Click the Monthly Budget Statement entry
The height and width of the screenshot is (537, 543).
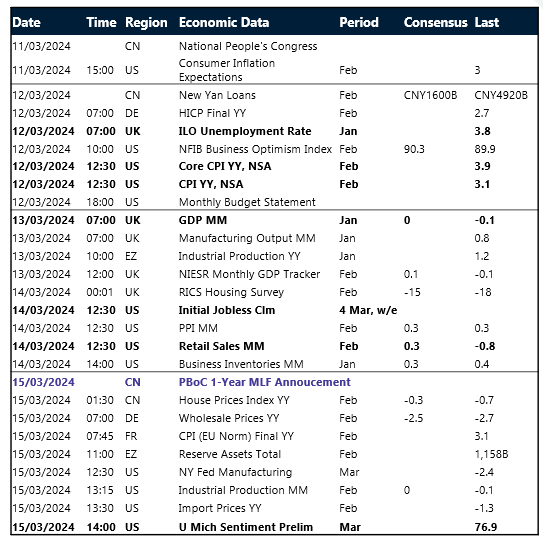pyautogui.click(x=247, y=202)
